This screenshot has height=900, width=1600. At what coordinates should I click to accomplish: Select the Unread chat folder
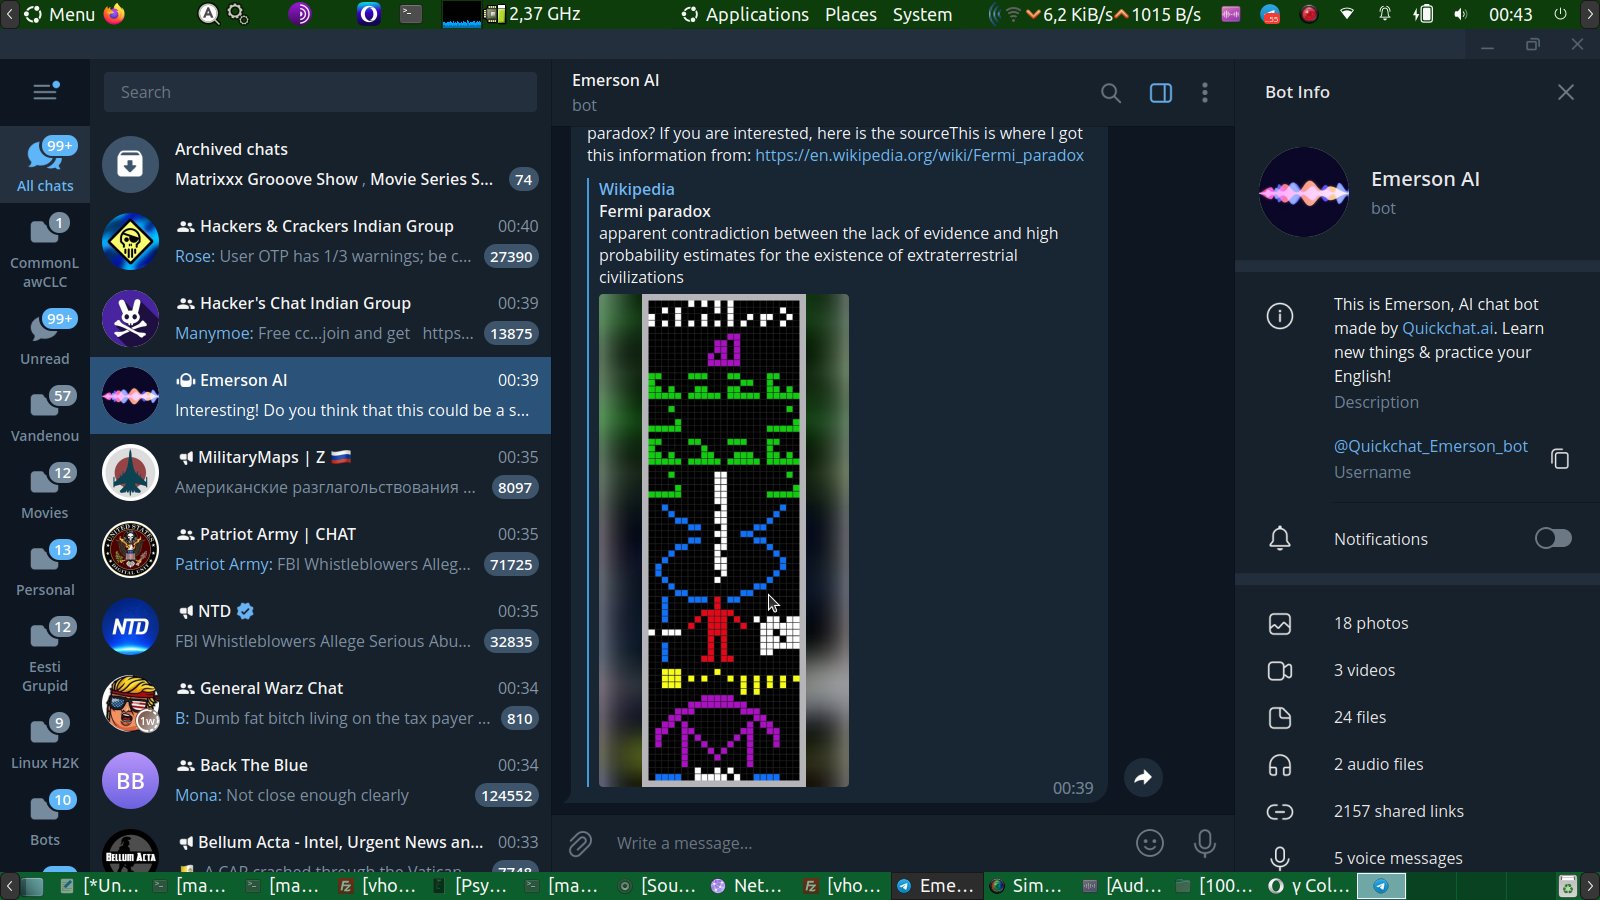click(45, 337)
